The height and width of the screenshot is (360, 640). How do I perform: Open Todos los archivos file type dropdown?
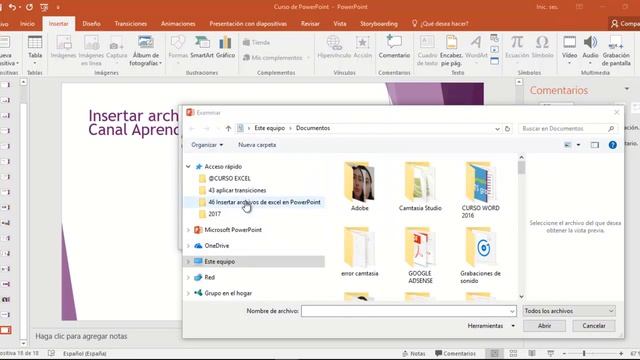click(569, 311)
